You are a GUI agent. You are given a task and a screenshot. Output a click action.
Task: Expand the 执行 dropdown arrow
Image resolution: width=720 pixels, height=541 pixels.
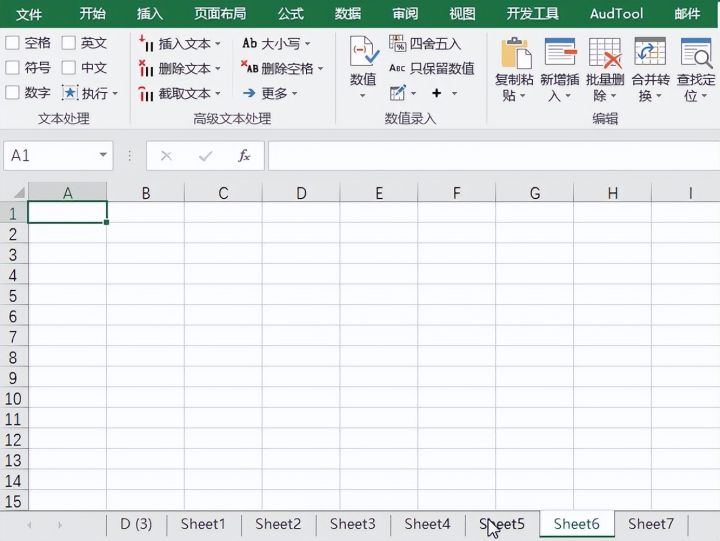tap(115, 94)
